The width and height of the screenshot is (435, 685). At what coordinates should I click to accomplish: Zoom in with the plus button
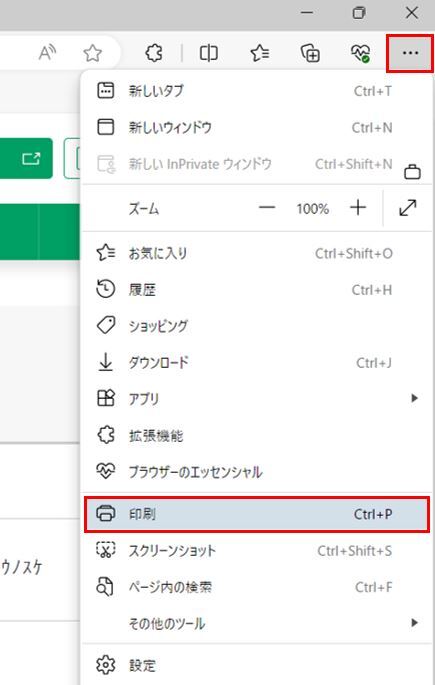pyautogui.click(x=358, y=208)
